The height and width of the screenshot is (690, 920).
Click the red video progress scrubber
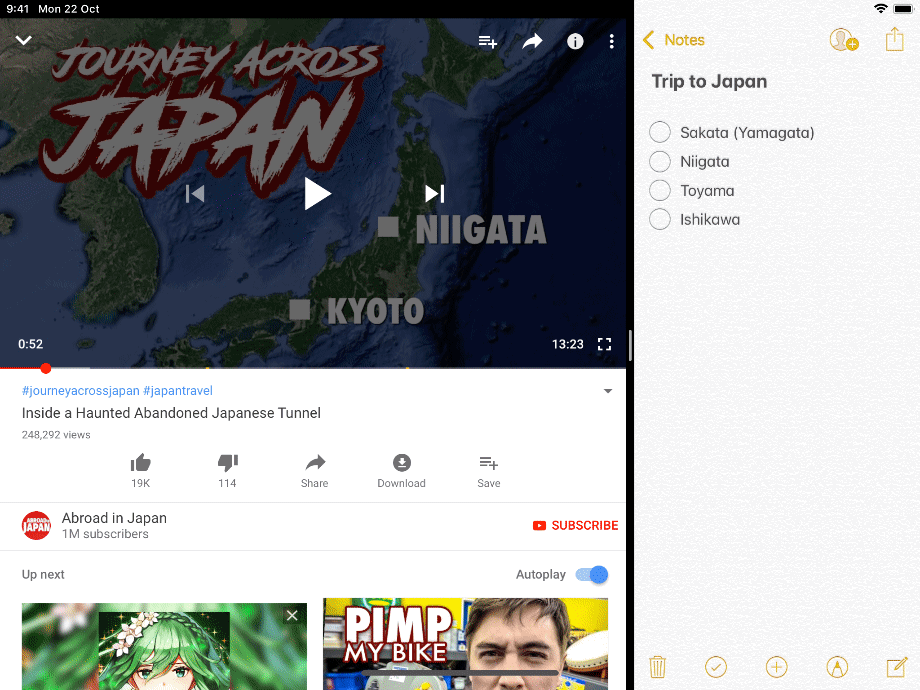pos(45,368)
